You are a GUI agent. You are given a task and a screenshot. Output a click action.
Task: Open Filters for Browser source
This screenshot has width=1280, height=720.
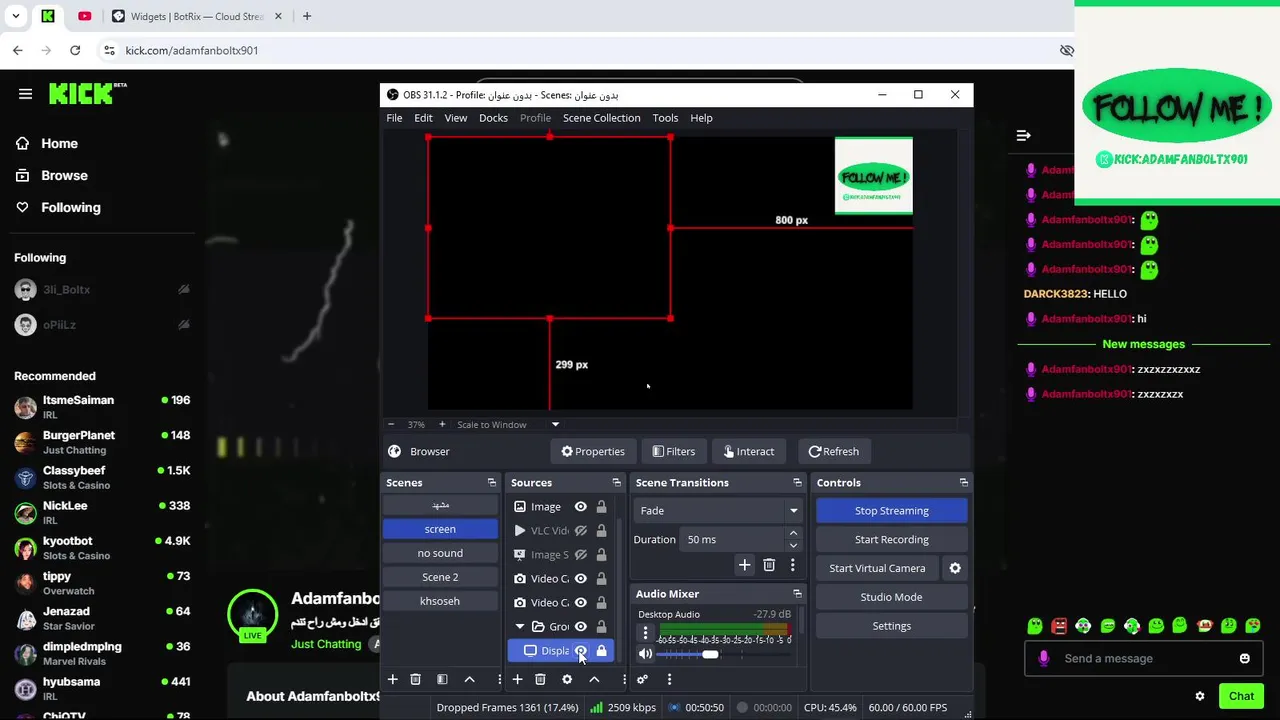point(674,451)
